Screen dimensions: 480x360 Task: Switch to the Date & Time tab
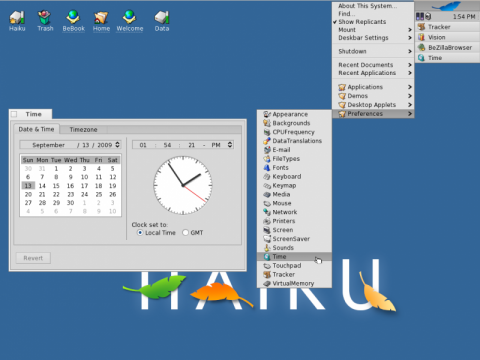pos(36,129)
